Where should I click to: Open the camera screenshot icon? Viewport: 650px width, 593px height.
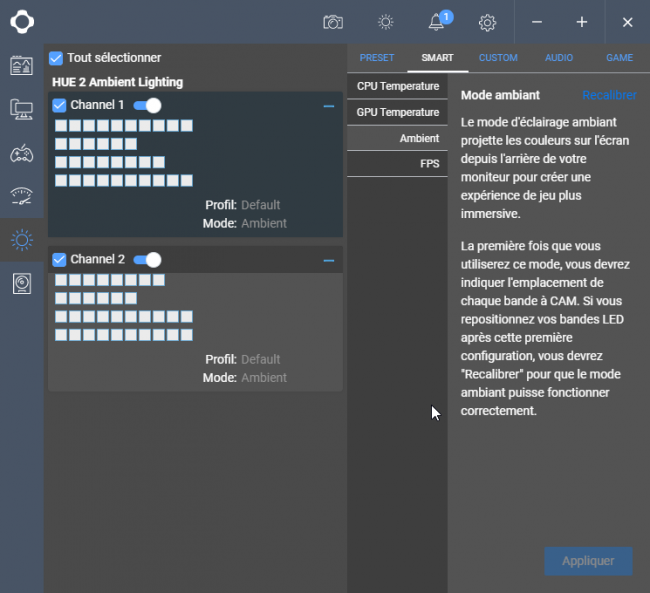333,22
